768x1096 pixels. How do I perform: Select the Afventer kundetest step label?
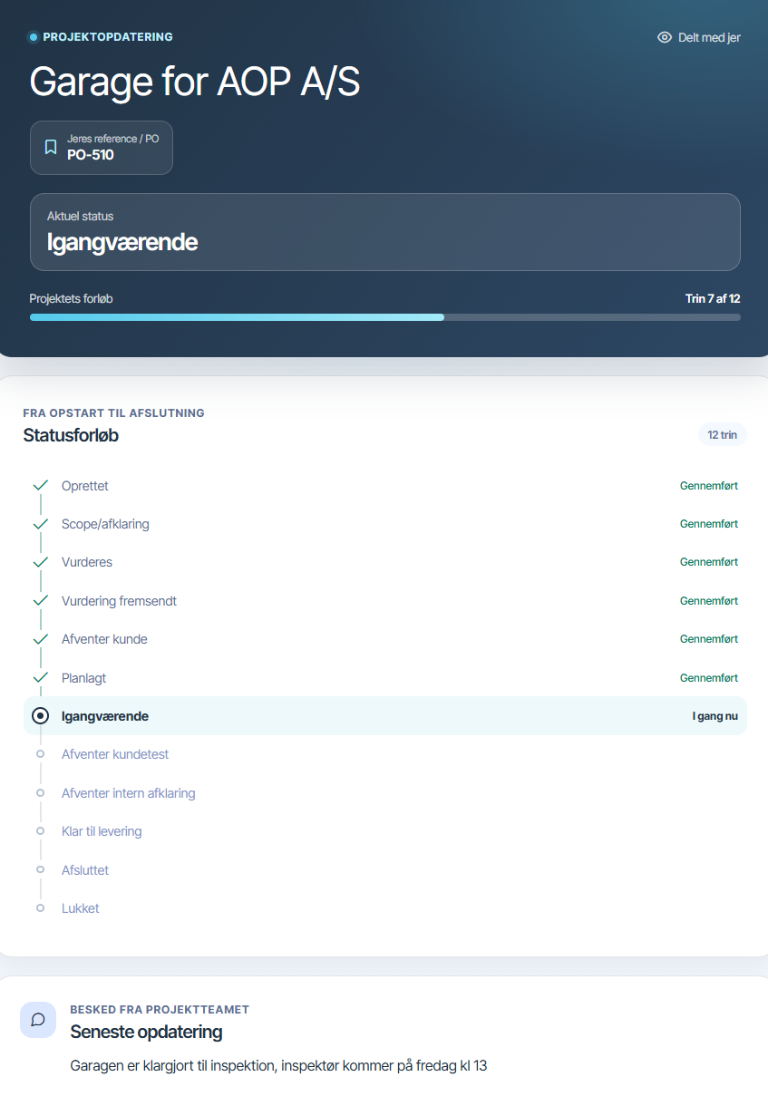tap(115, 754)
